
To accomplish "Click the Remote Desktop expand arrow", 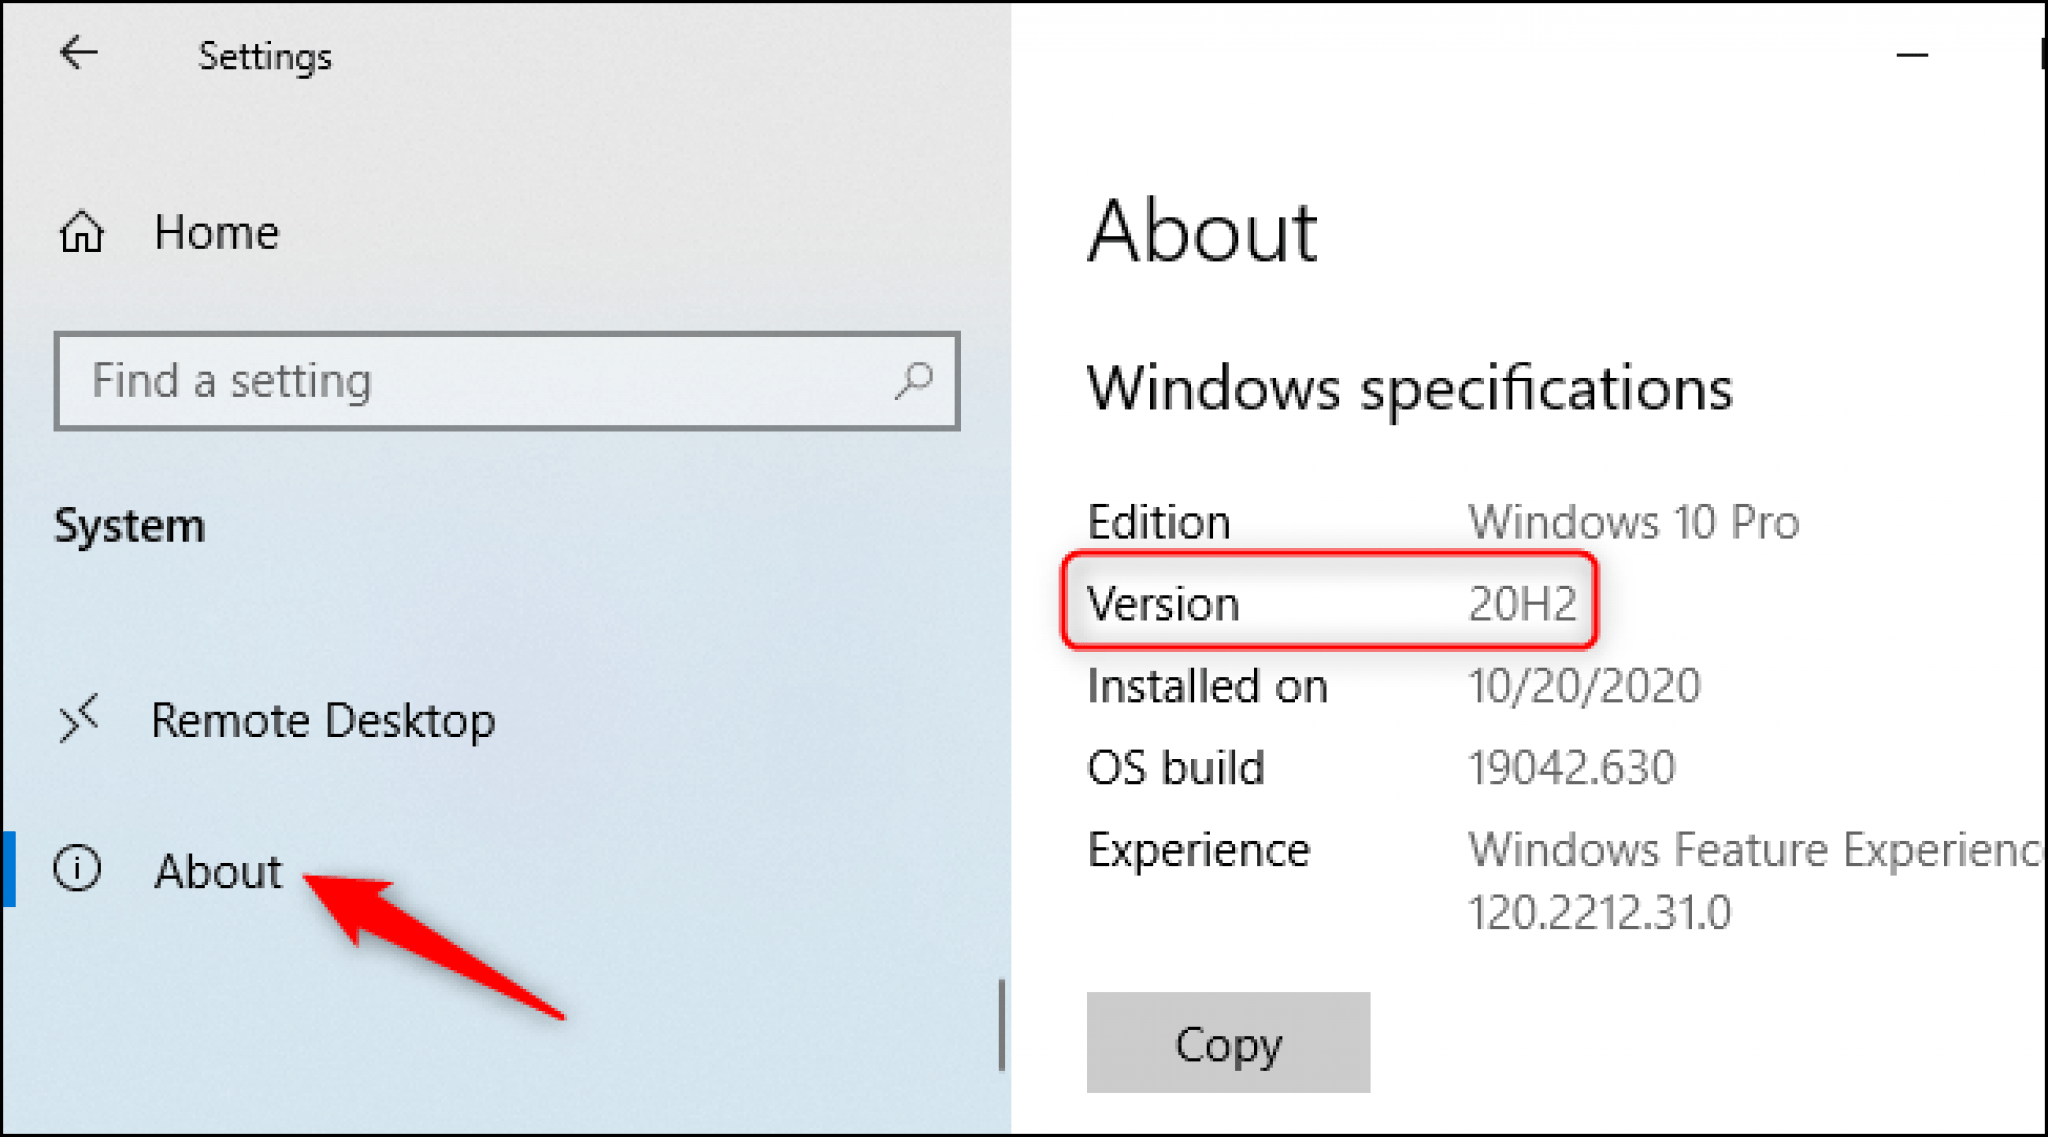I will tap(80, 718).
